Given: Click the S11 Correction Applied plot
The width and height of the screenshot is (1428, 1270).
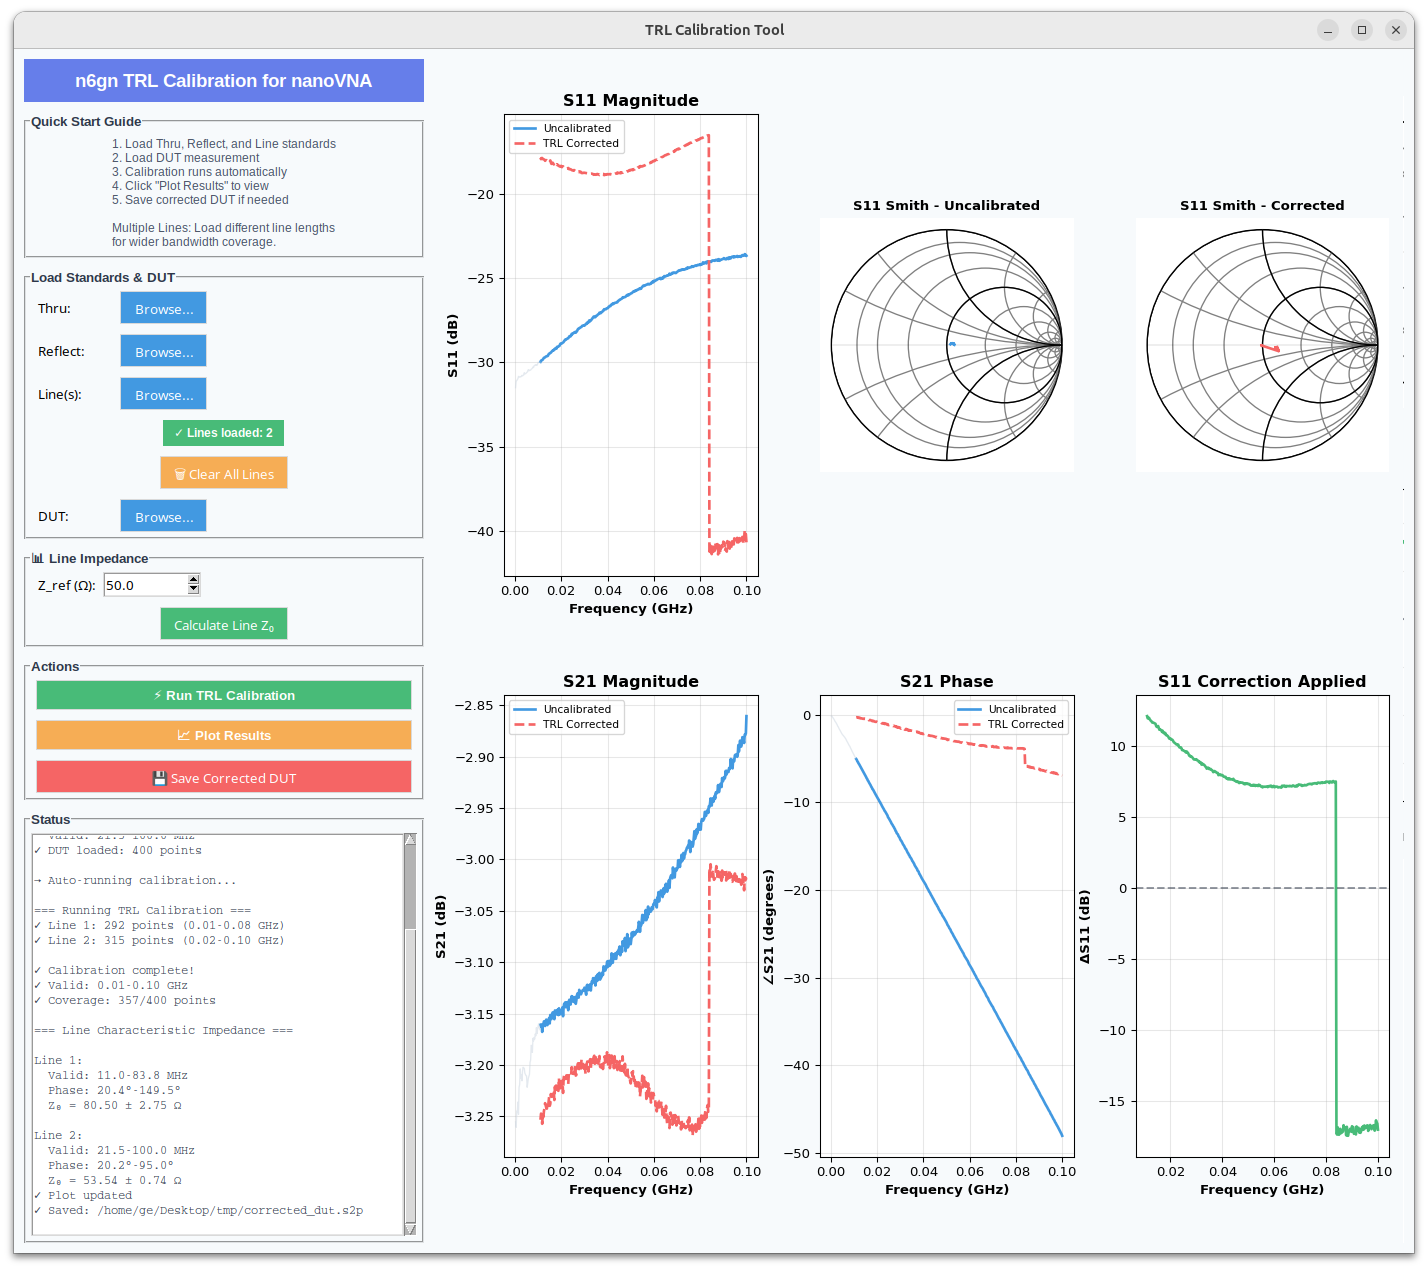Looking at the screenshot, I should [x=1262, y=925].
